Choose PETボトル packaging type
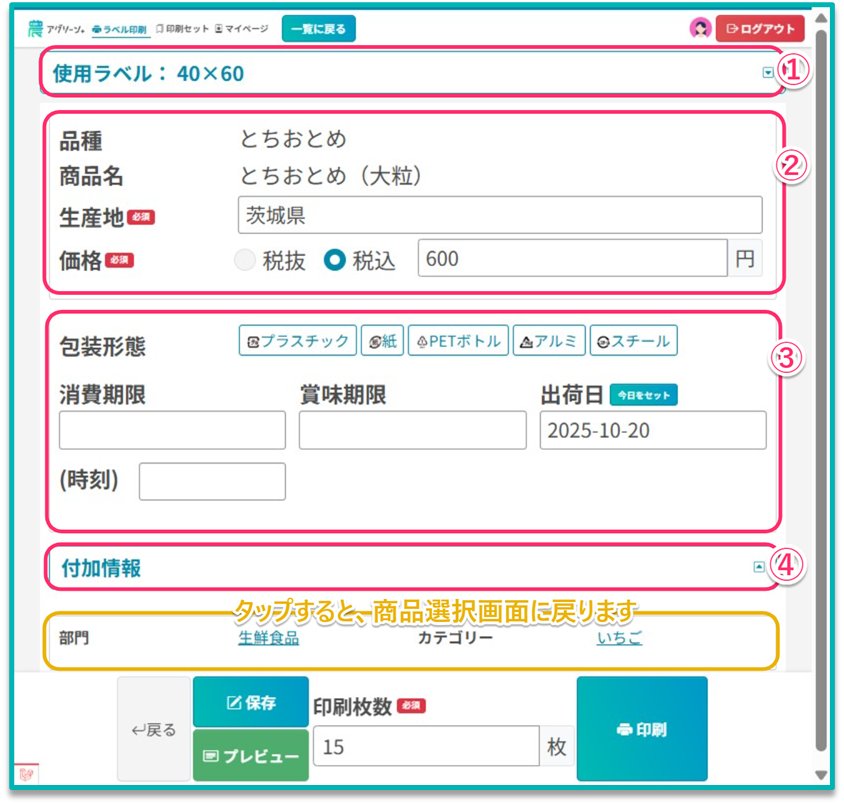844x805 pixels. pos(458,341)
